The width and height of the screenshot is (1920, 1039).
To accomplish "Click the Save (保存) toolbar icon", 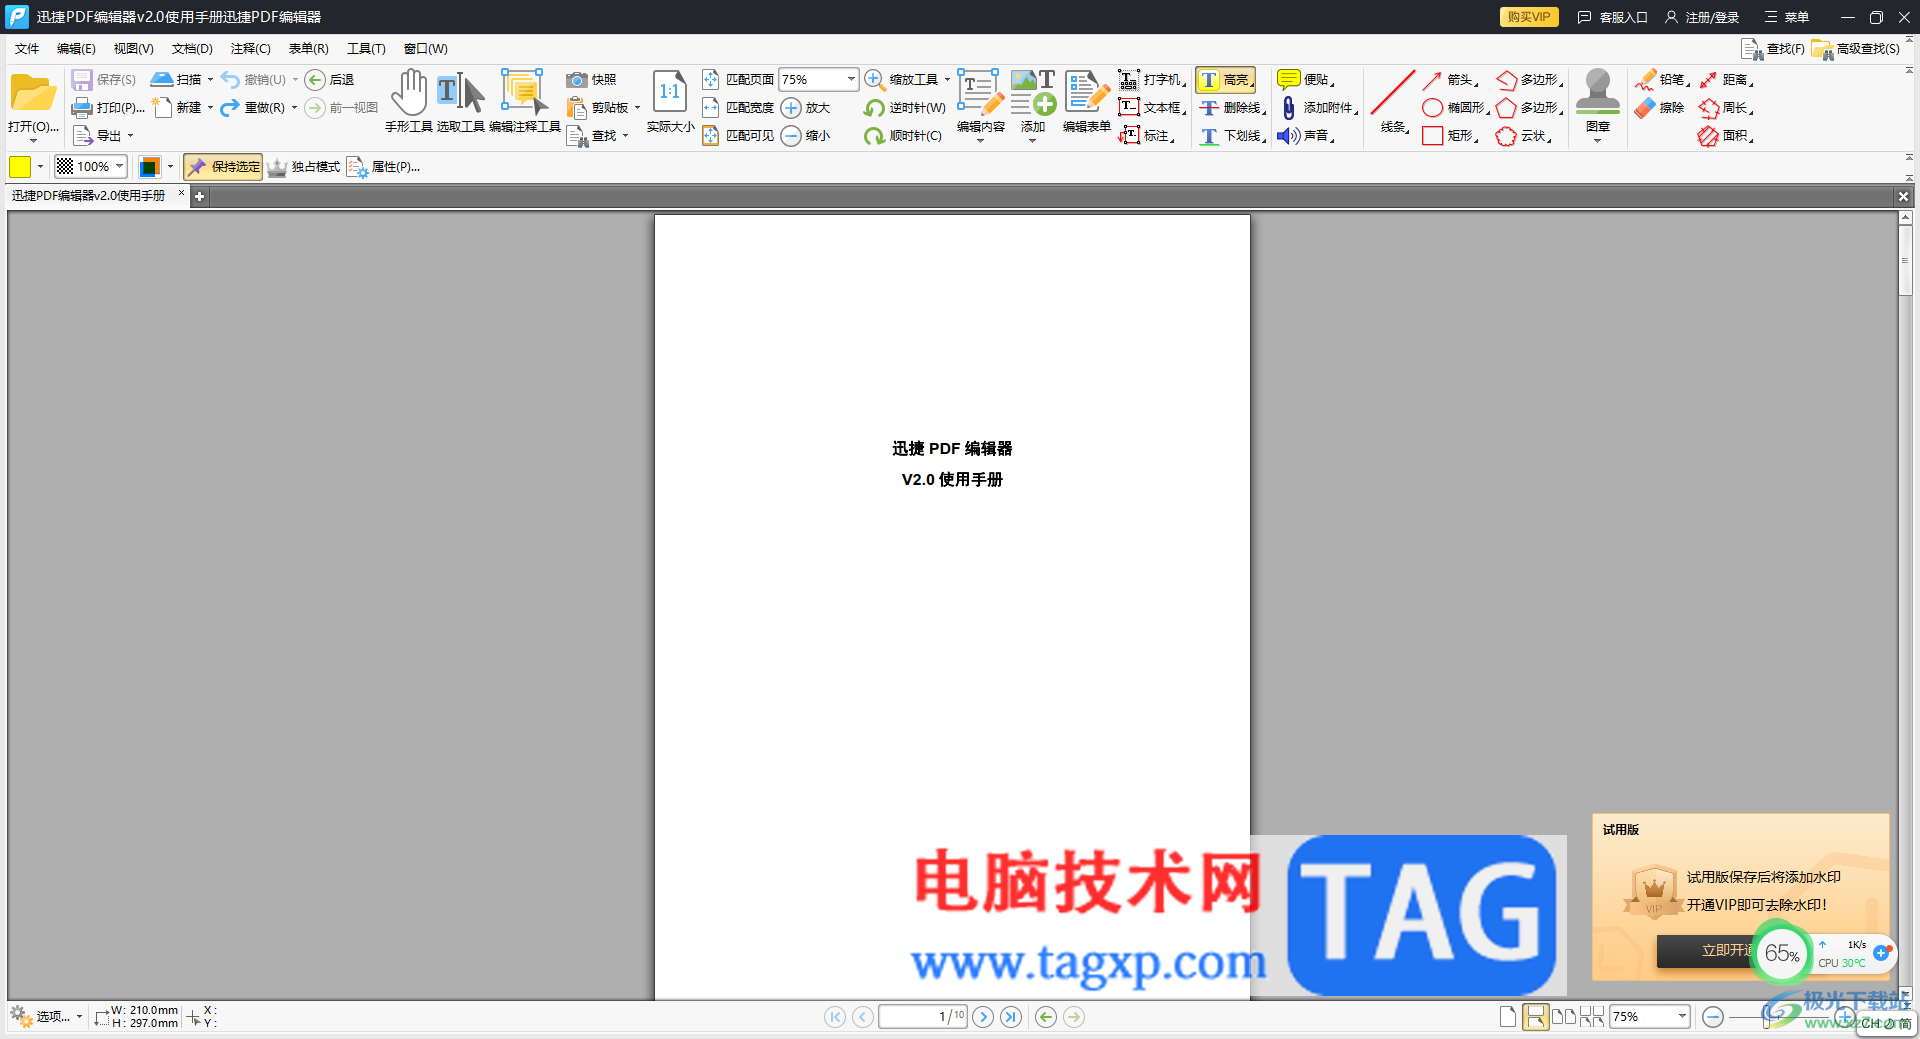I will coord(103,80).
